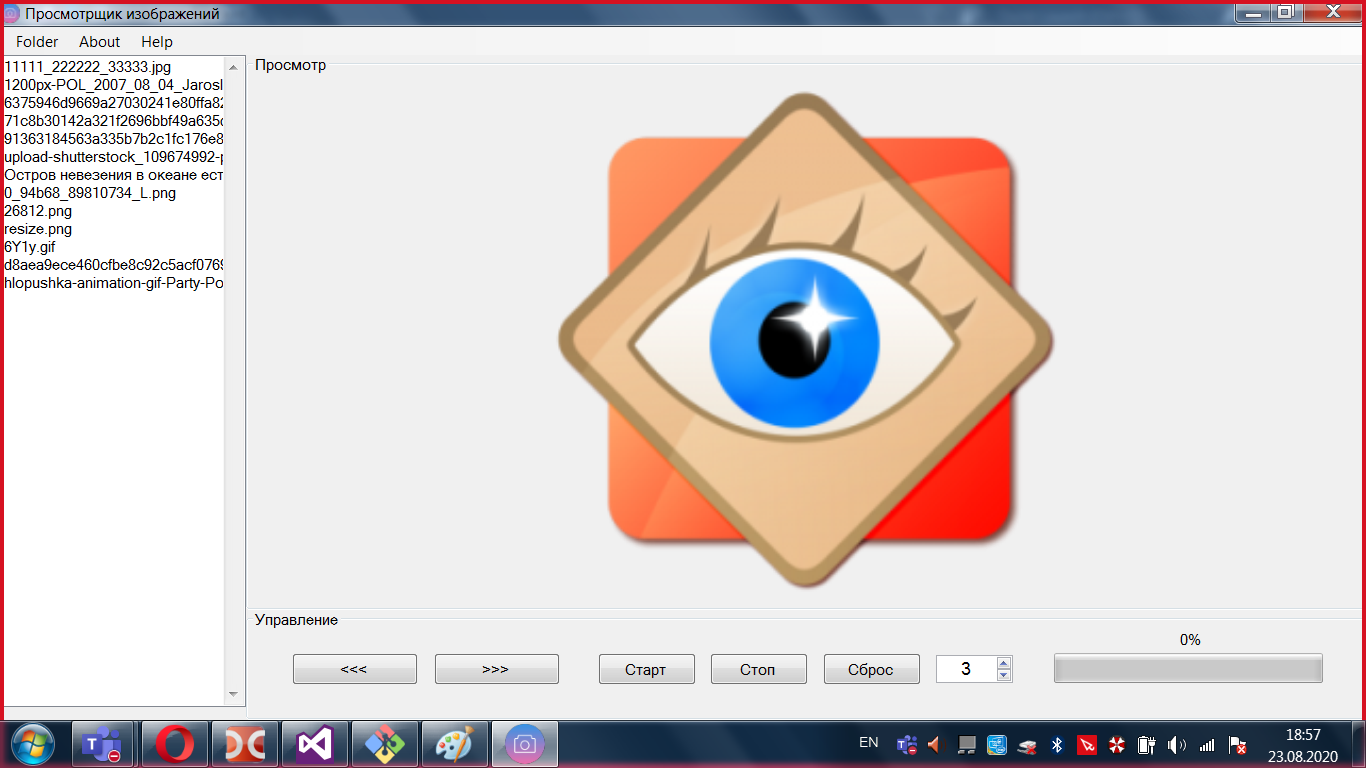The width and height of the screenshot is (1366, 768).
Task: Click >>> to show the next image
Action: [x=496, y=669]
